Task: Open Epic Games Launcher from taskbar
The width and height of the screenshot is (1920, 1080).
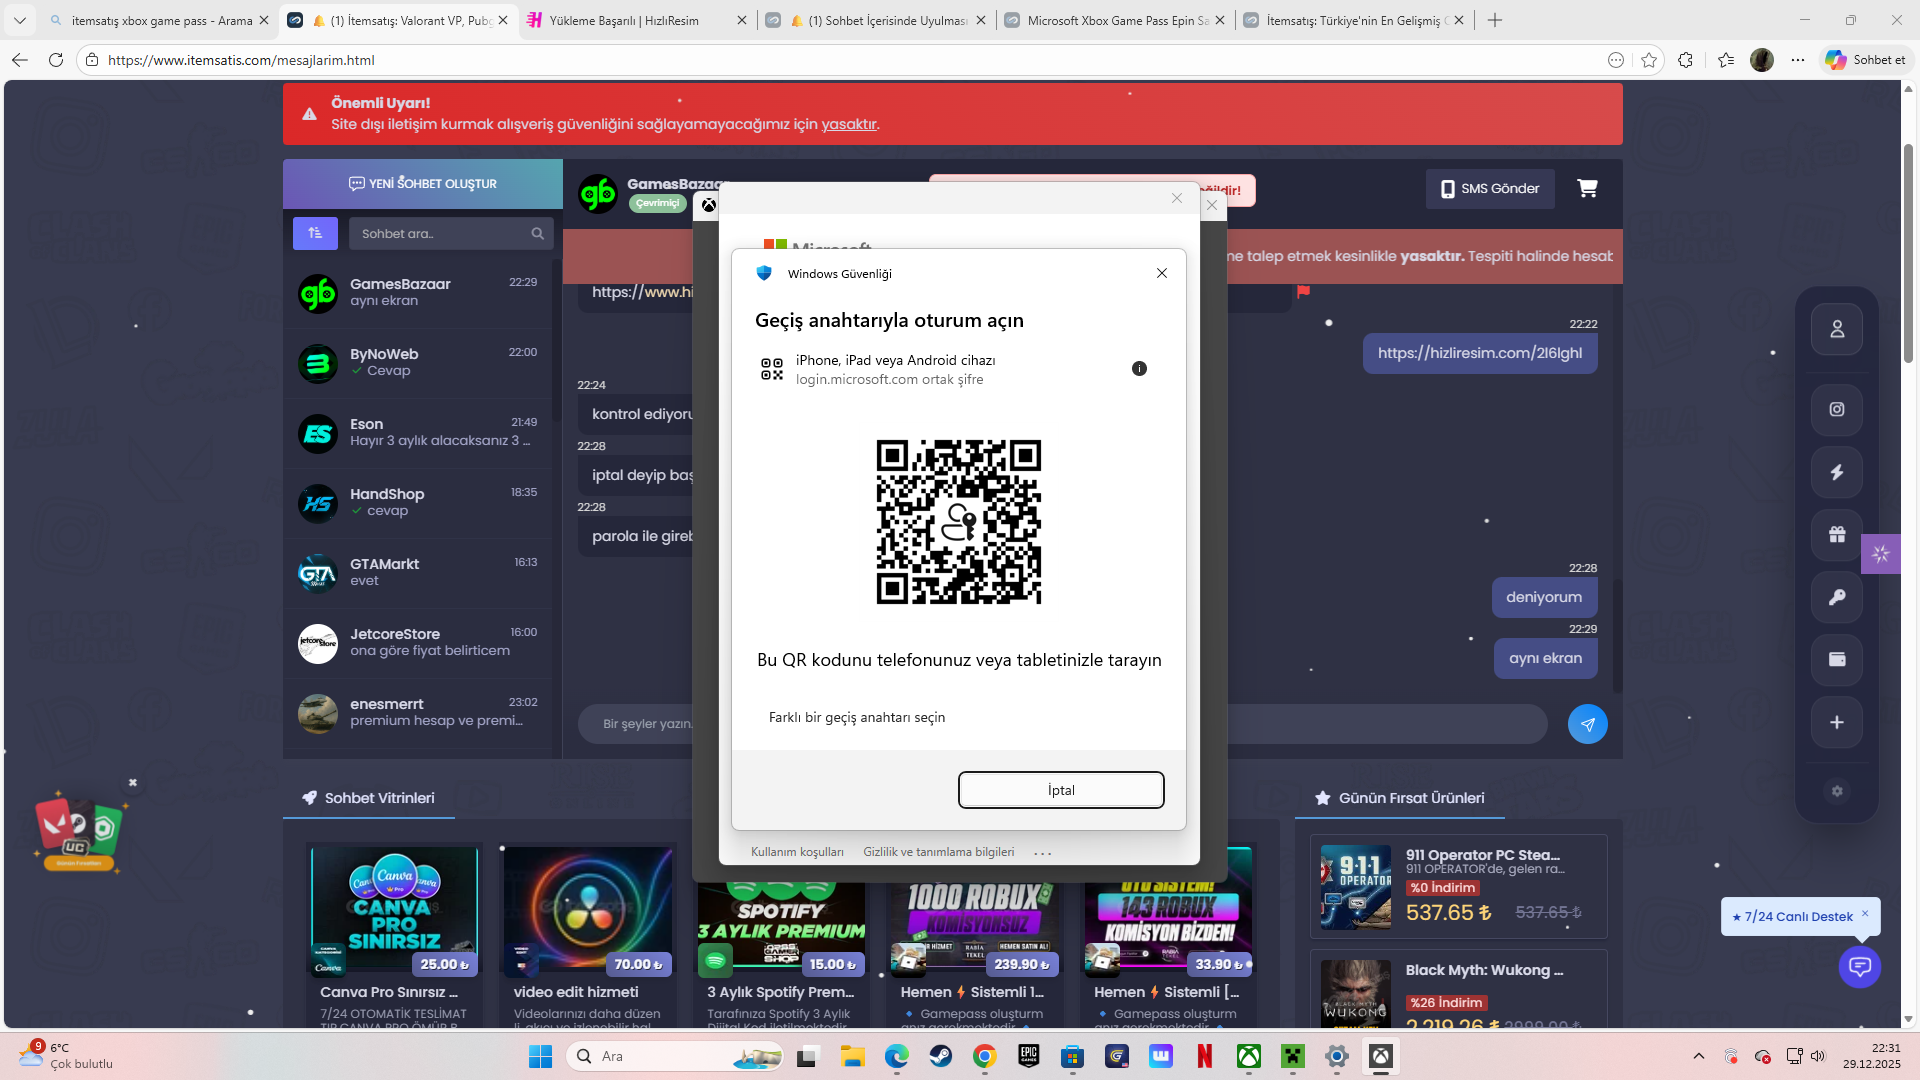Action: click(1028, 1056)
